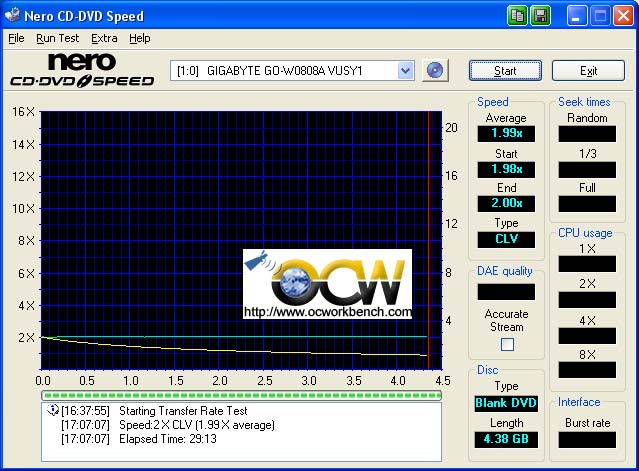Click the Average speed value 1.99x

[506, 133]
